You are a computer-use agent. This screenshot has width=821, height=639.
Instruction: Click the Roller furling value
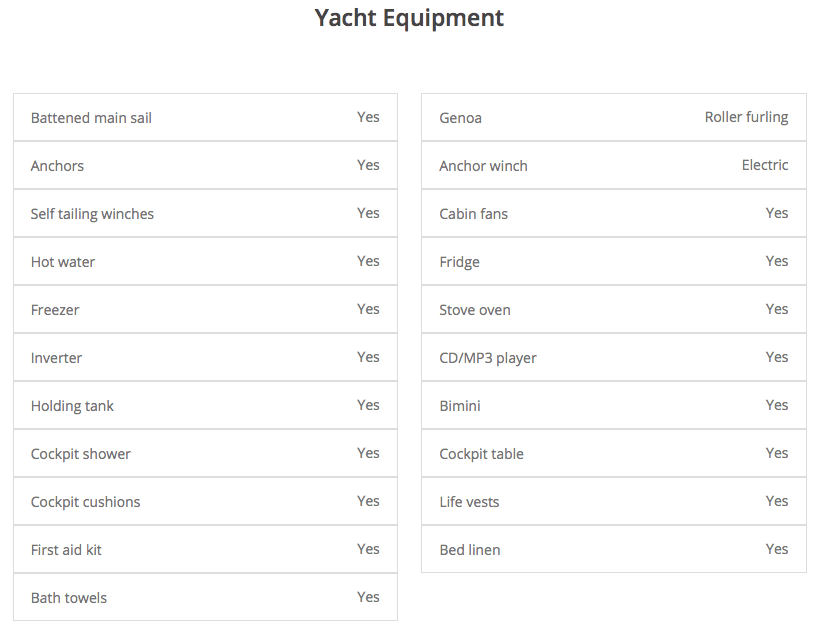(746, 117)
